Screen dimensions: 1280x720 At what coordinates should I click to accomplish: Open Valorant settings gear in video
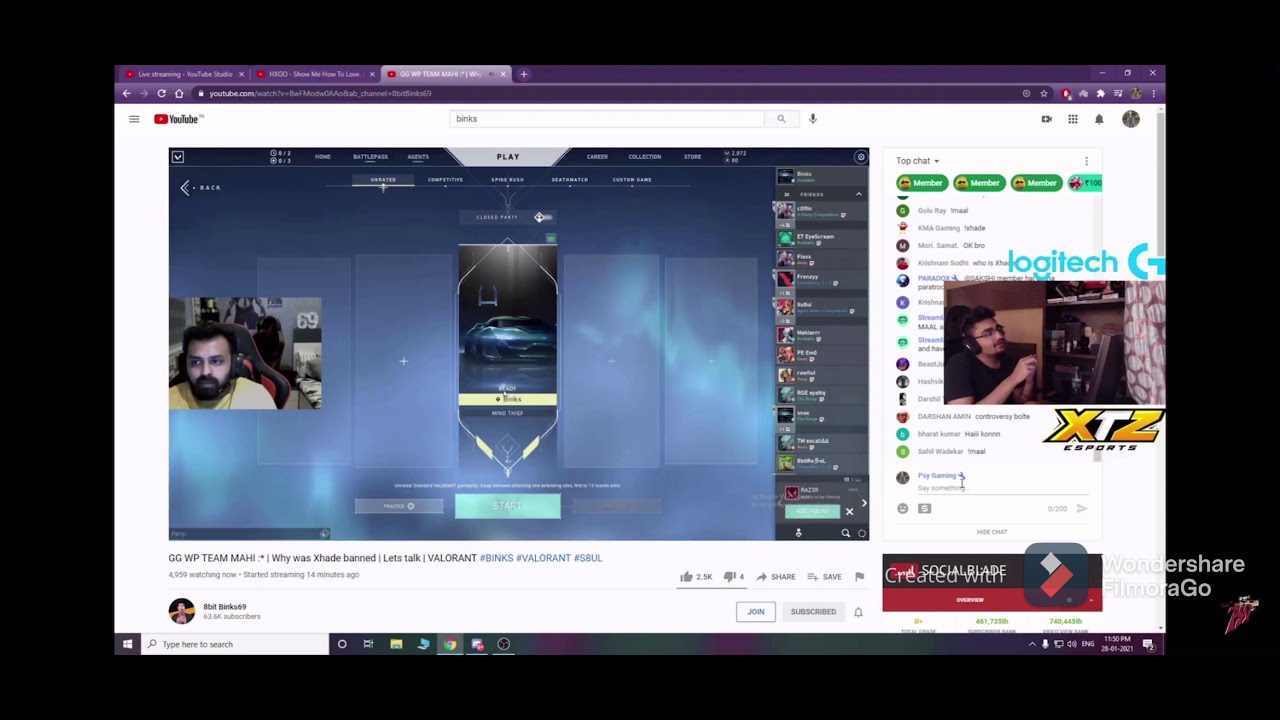click(x=860, y=157)
